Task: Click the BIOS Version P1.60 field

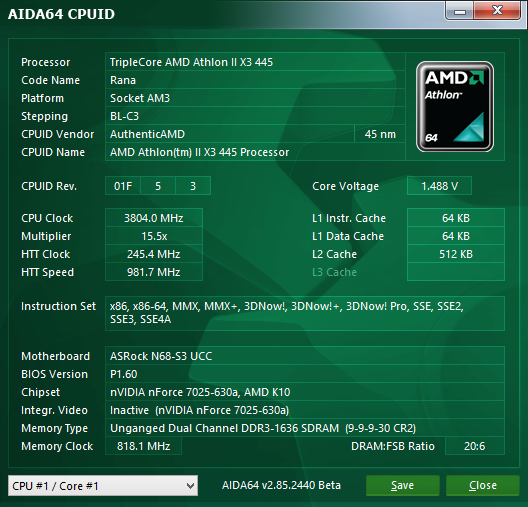Action: 305,374
